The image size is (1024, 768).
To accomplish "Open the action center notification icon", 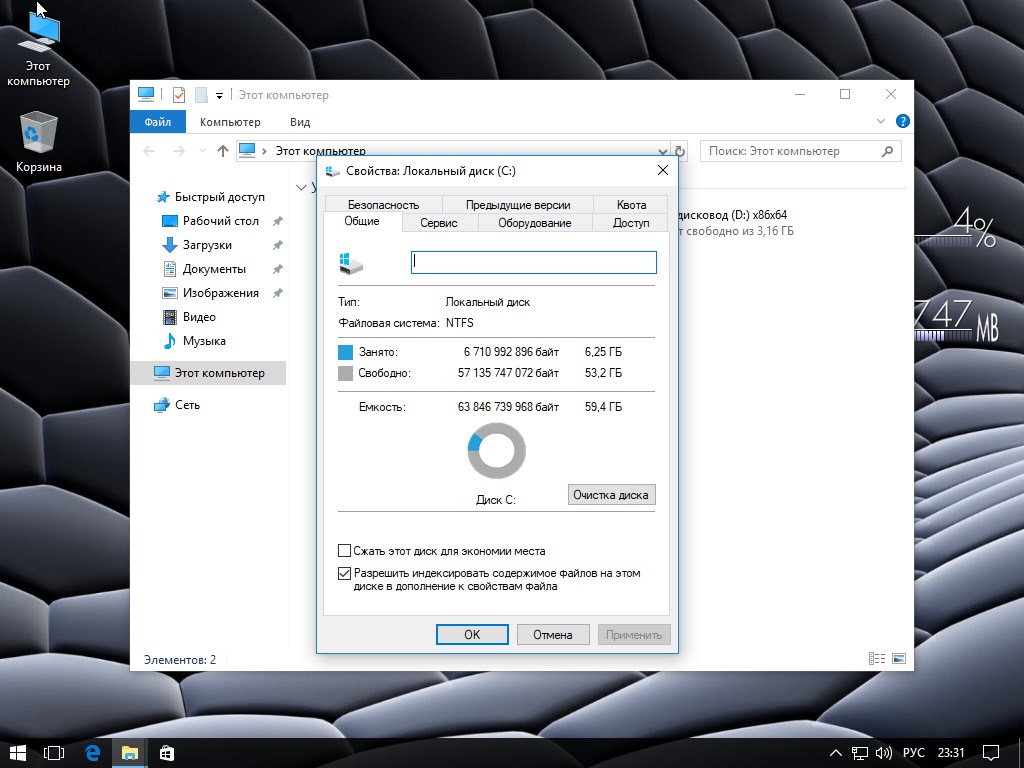I will [x=990, y=752].
